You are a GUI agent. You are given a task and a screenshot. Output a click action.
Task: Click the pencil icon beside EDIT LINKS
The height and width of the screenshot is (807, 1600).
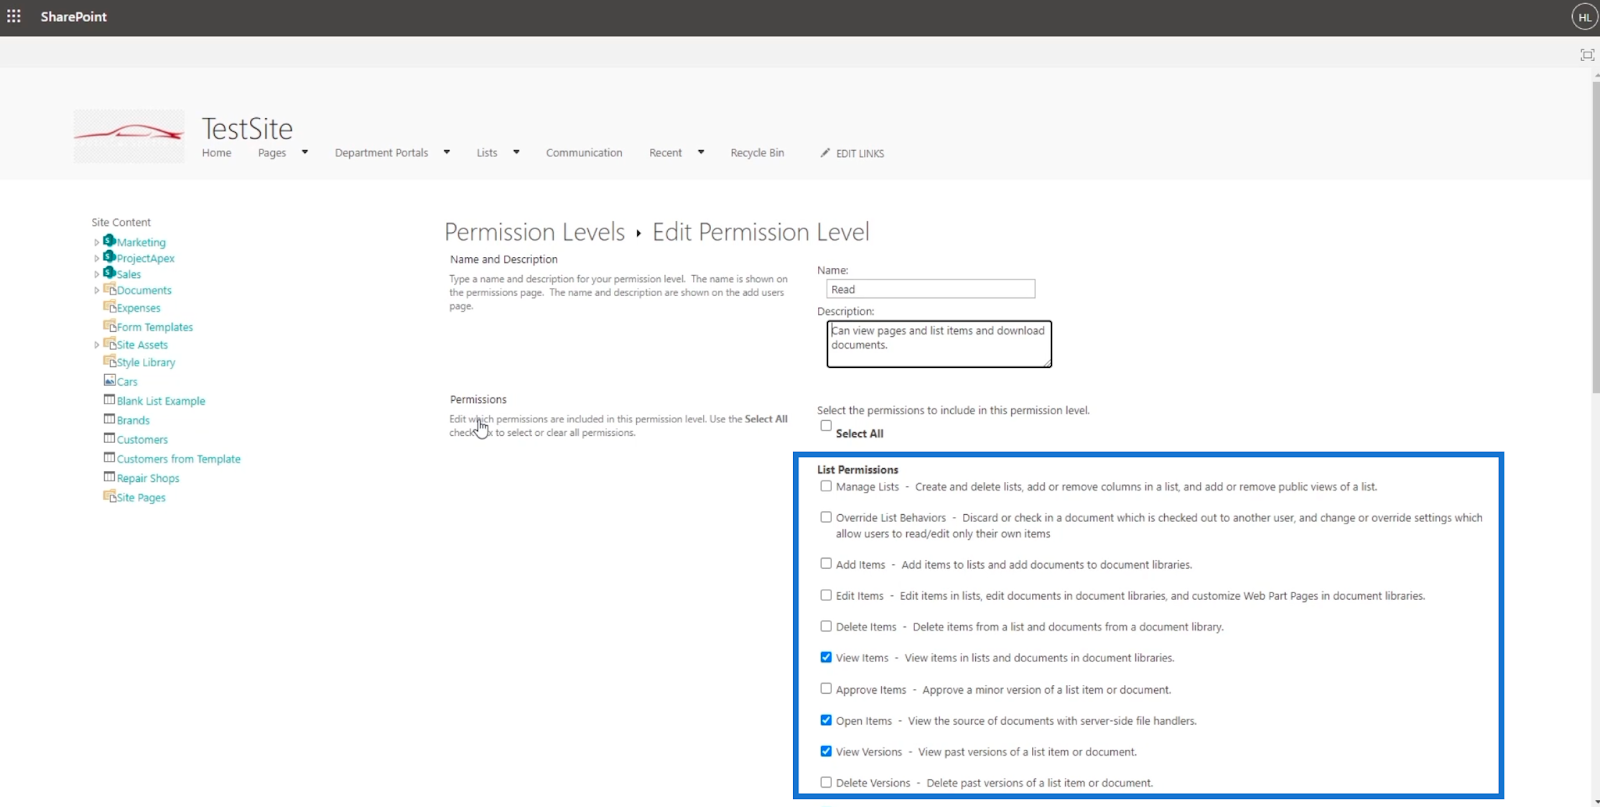pos(825,153)
